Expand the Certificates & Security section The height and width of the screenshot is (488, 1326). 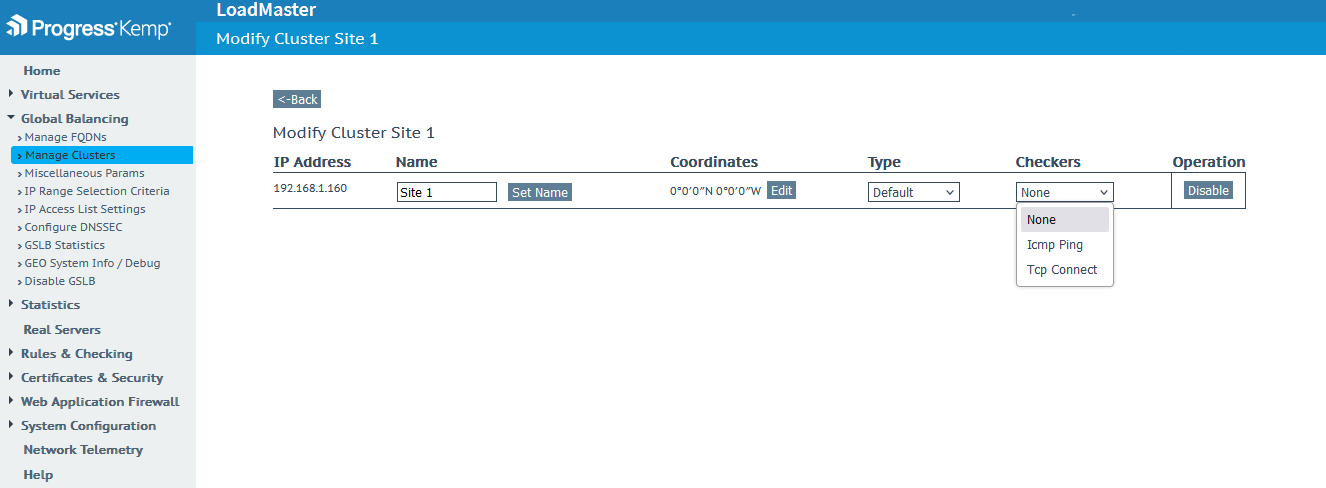(x=91, y=378)
